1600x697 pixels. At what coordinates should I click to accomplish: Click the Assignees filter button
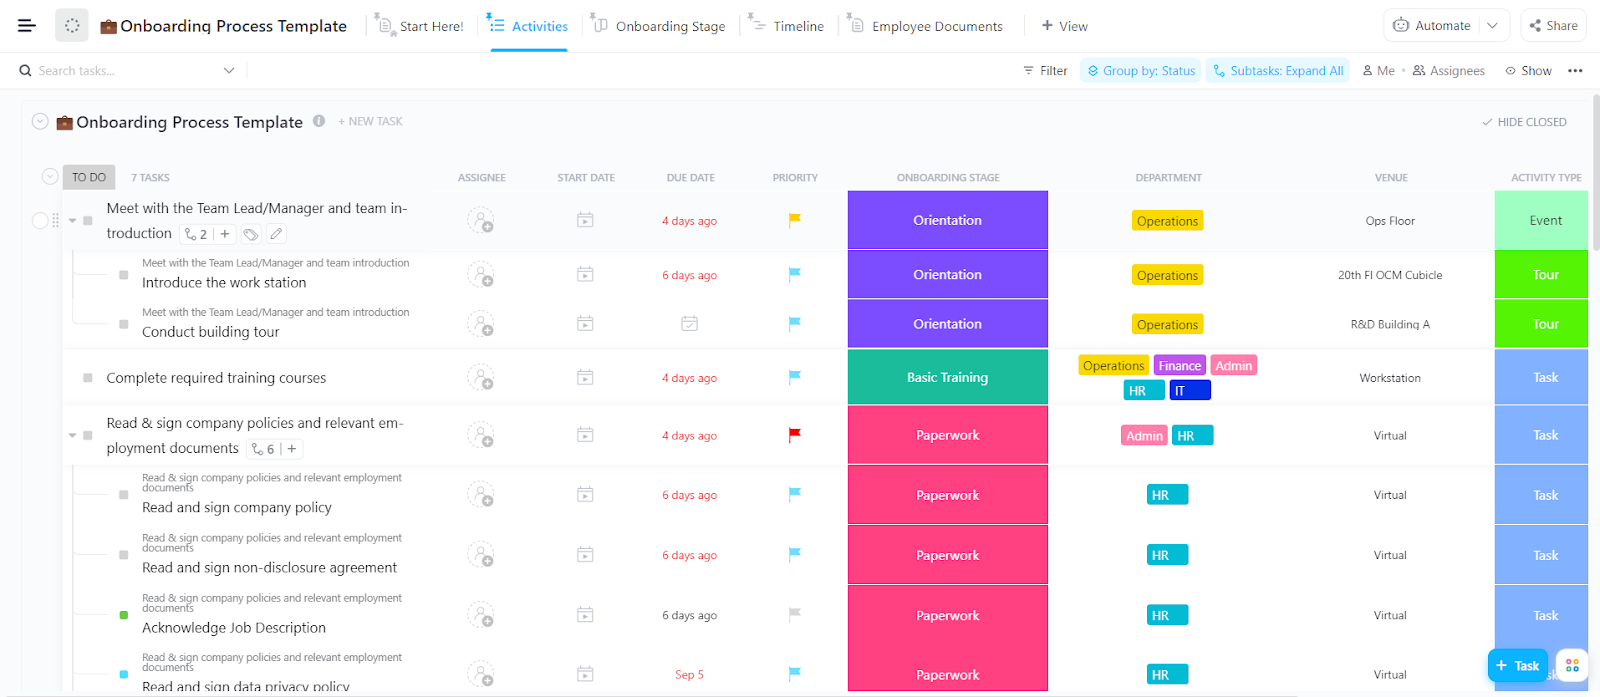click(x=1448, y=71)
